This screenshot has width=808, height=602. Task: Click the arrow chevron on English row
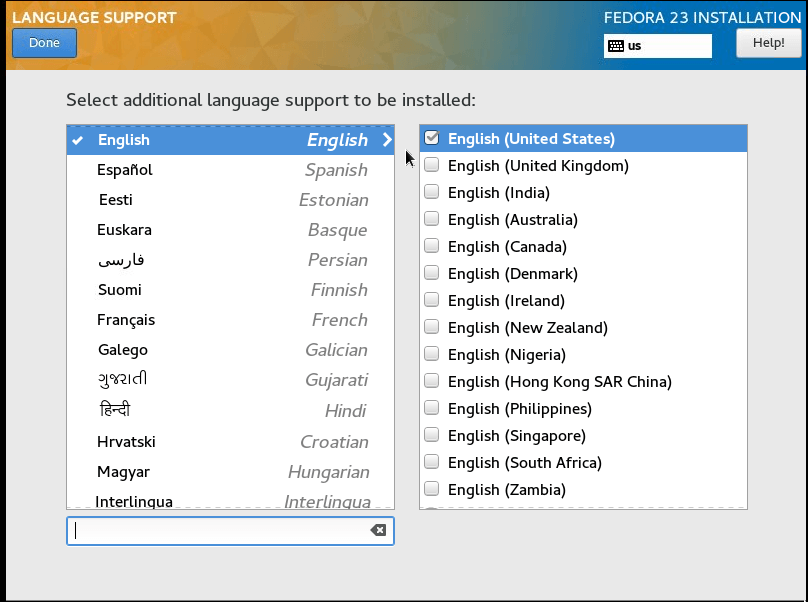click(386, 140)
